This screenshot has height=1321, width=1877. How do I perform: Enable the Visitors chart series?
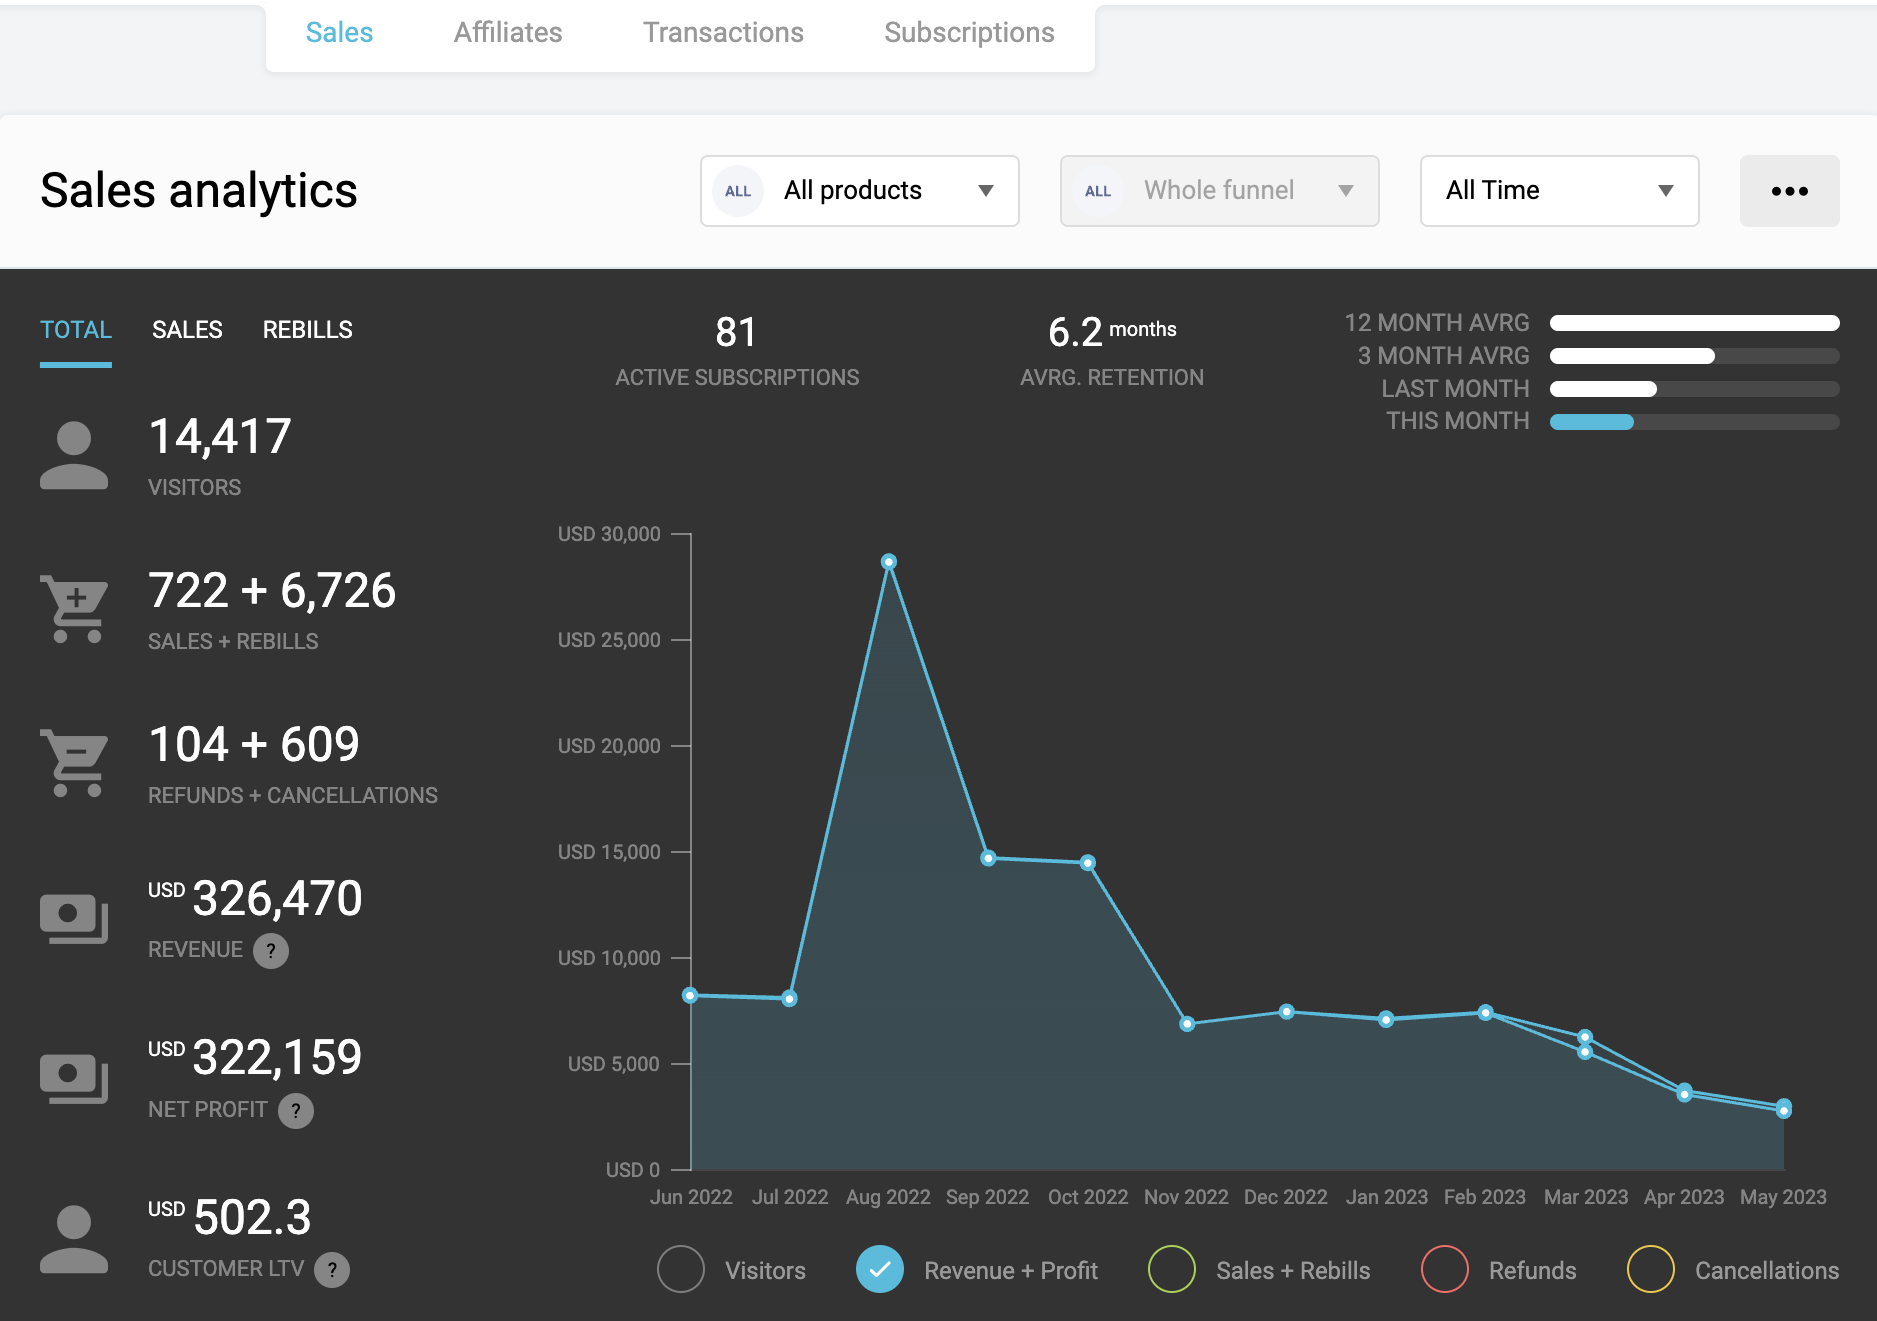[681, 1270]
